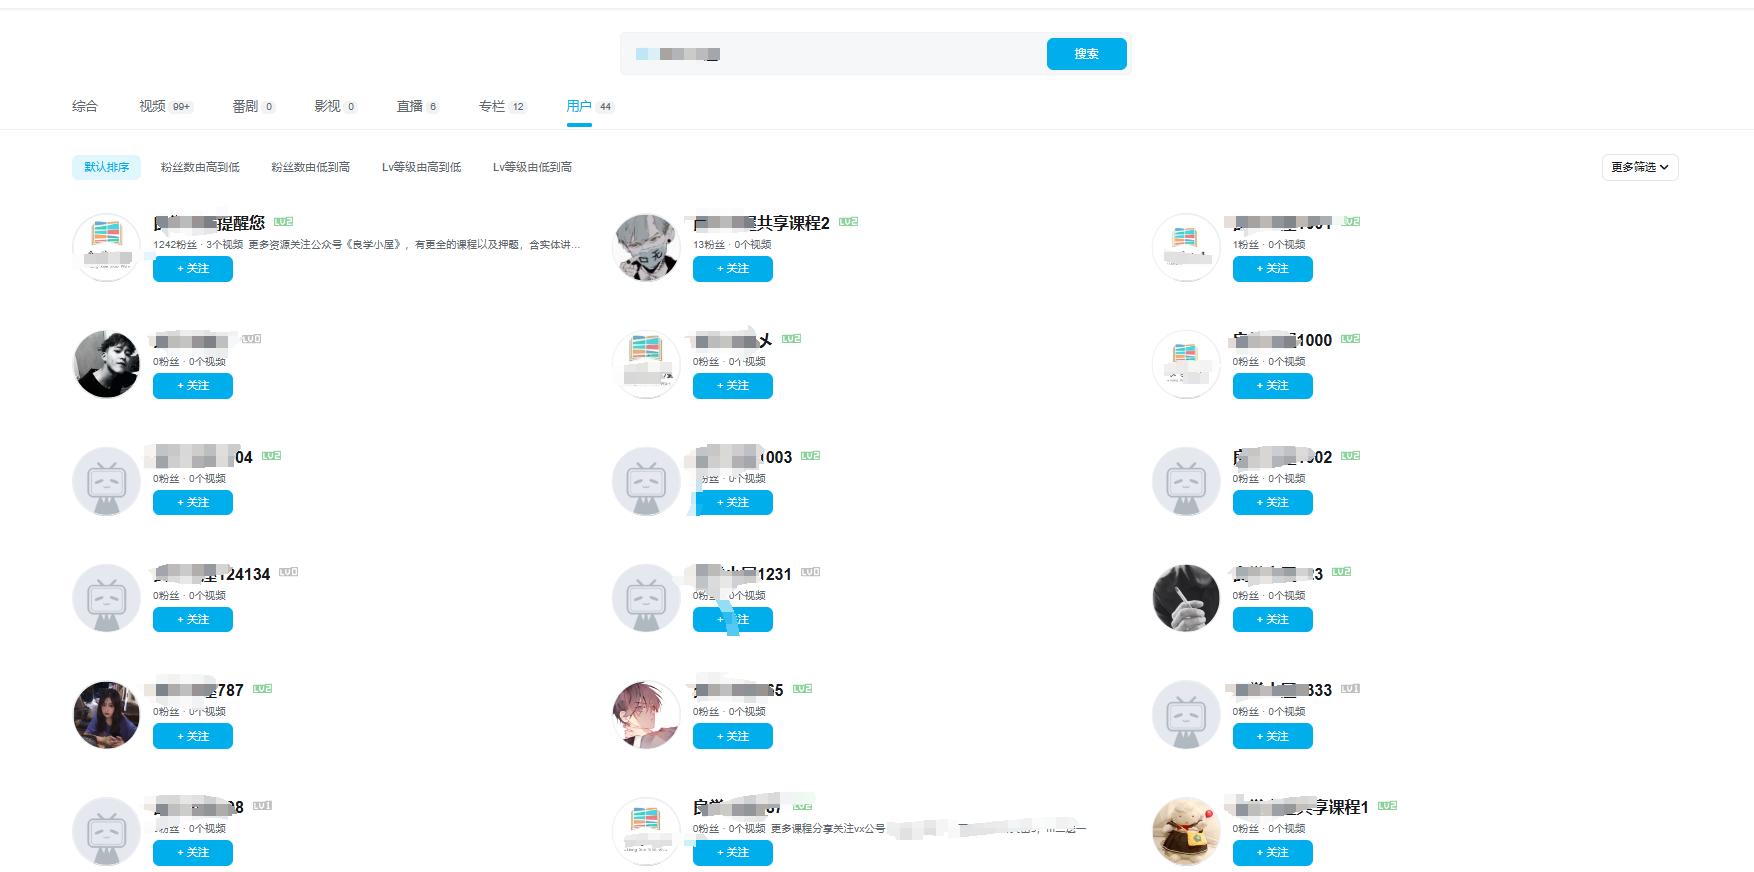Open avatar of user ending in 提醒您

click(x=106, y=247)
